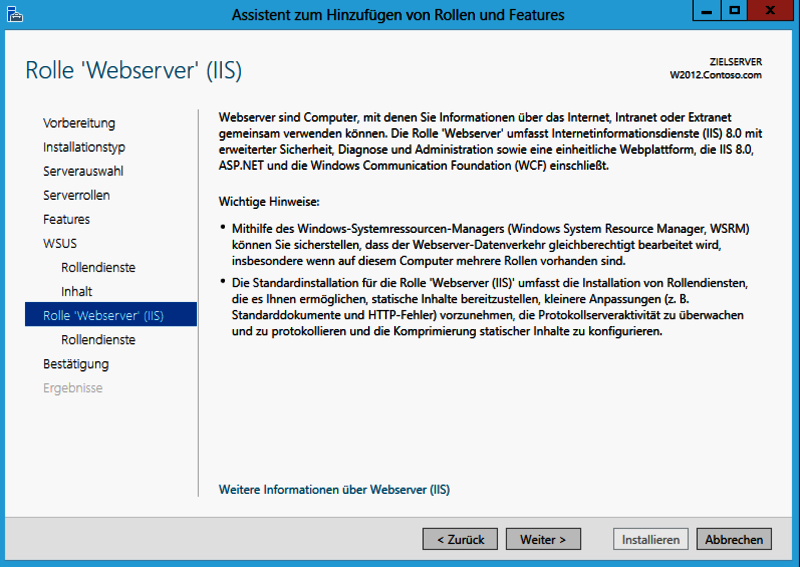800x567 pixels.
Task: Click the W2012.Contoso.com server name
Action: click(x=716, y=75)
